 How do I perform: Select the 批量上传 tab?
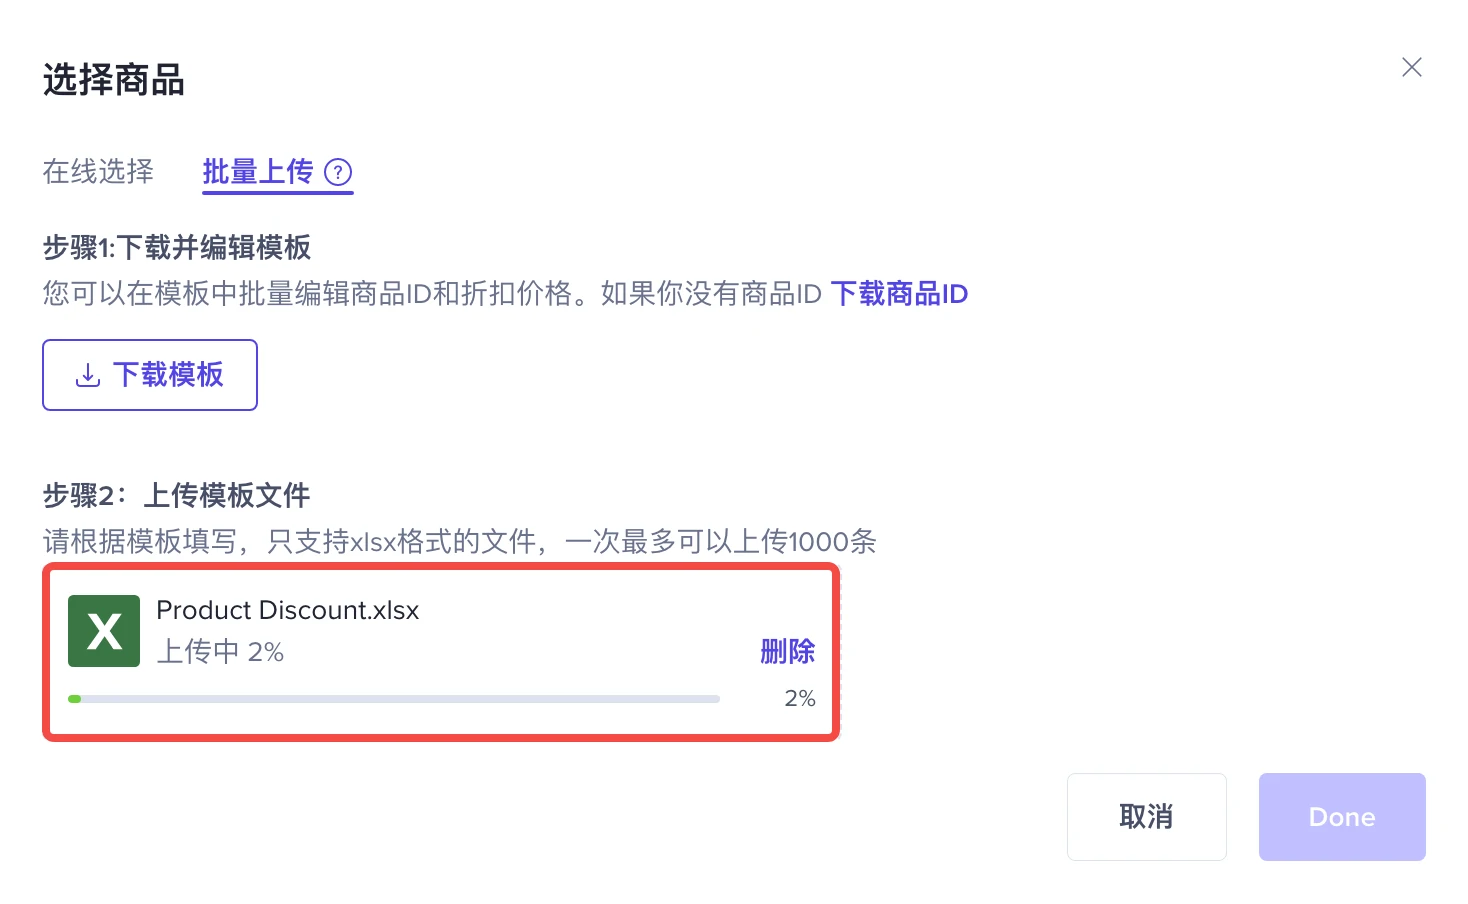pos(257,172)
